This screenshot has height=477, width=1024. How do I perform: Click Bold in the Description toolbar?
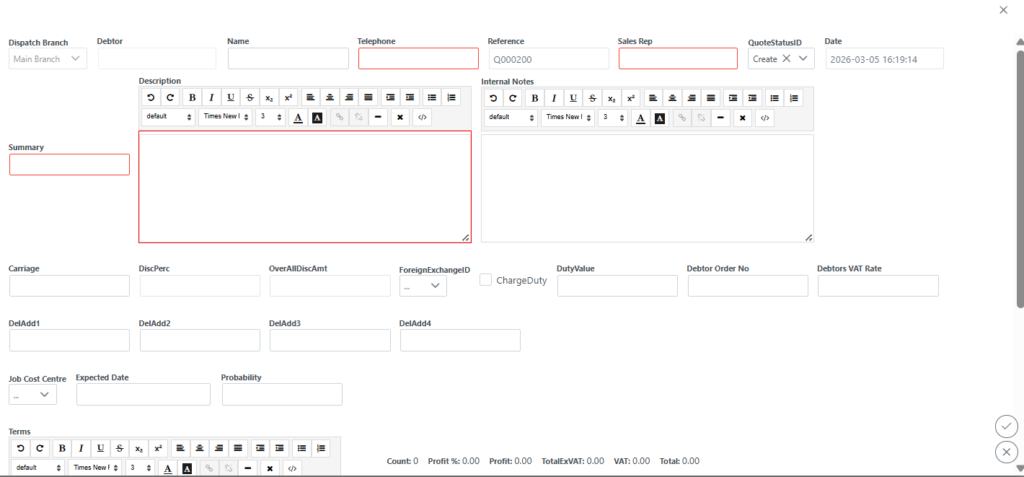click(x=191, y=97)
